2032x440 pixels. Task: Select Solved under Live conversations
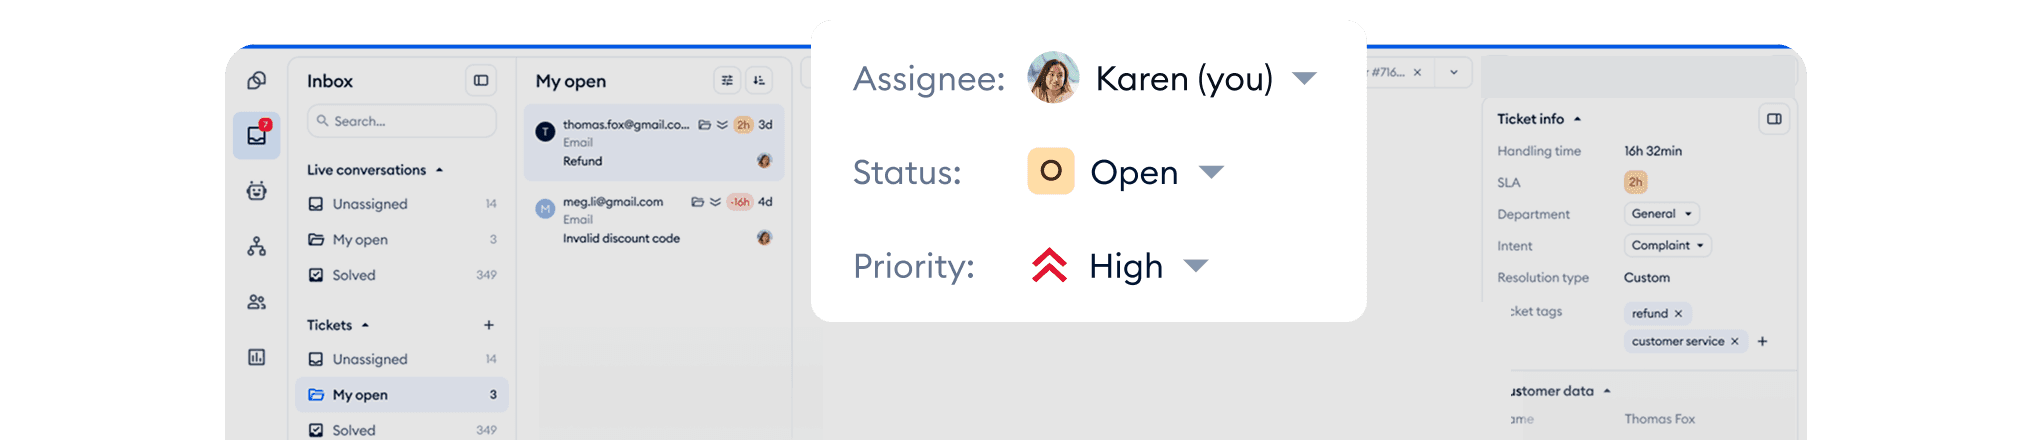(x=354, y=275)
